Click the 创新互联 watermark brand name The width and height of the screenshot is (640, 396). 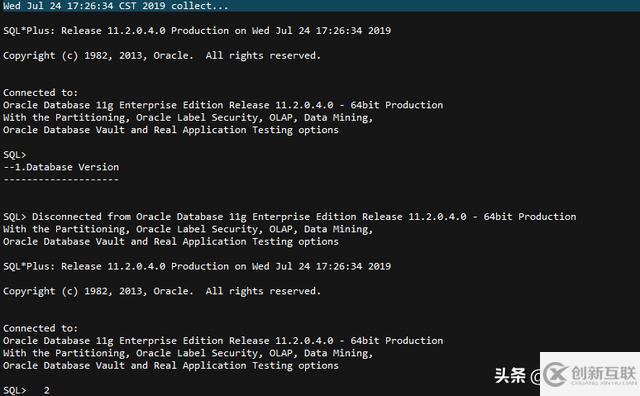[604, 373]
